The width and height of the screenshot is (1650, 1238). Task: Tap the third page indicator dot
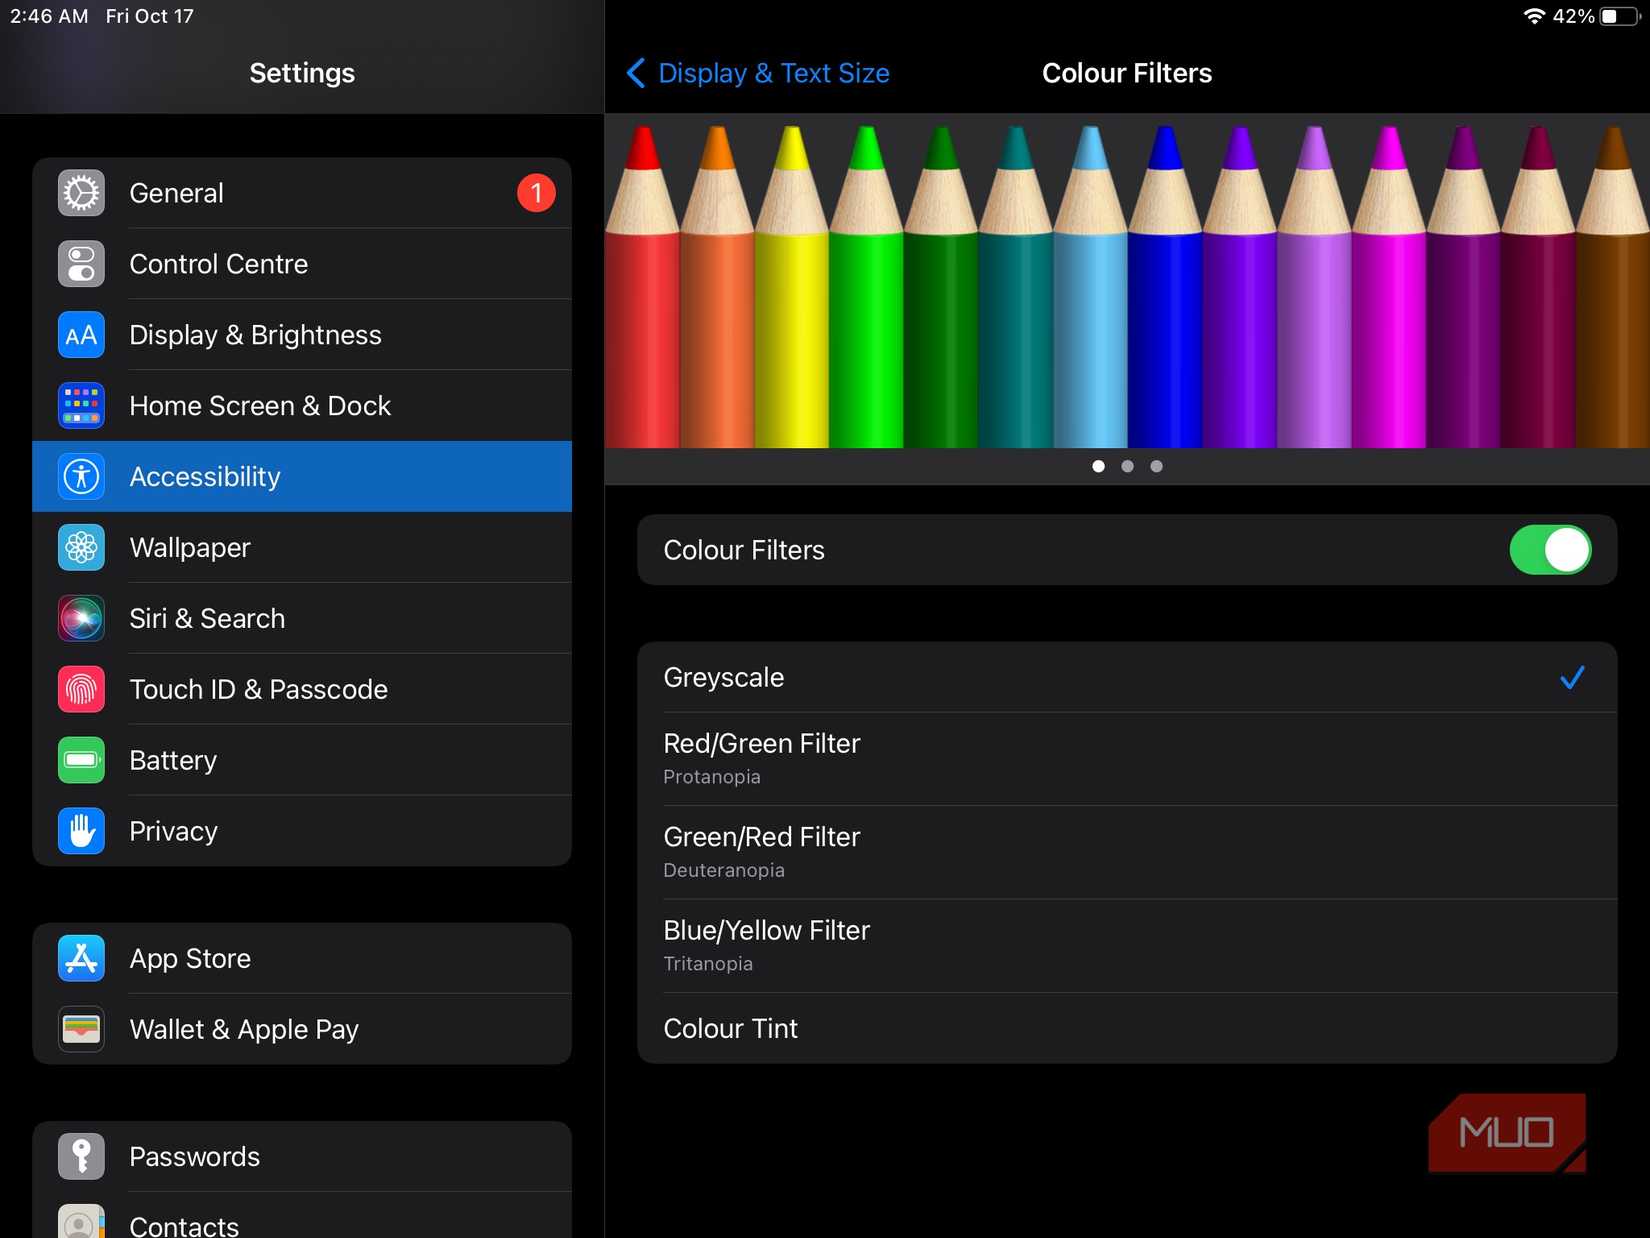click(1157, 465)
